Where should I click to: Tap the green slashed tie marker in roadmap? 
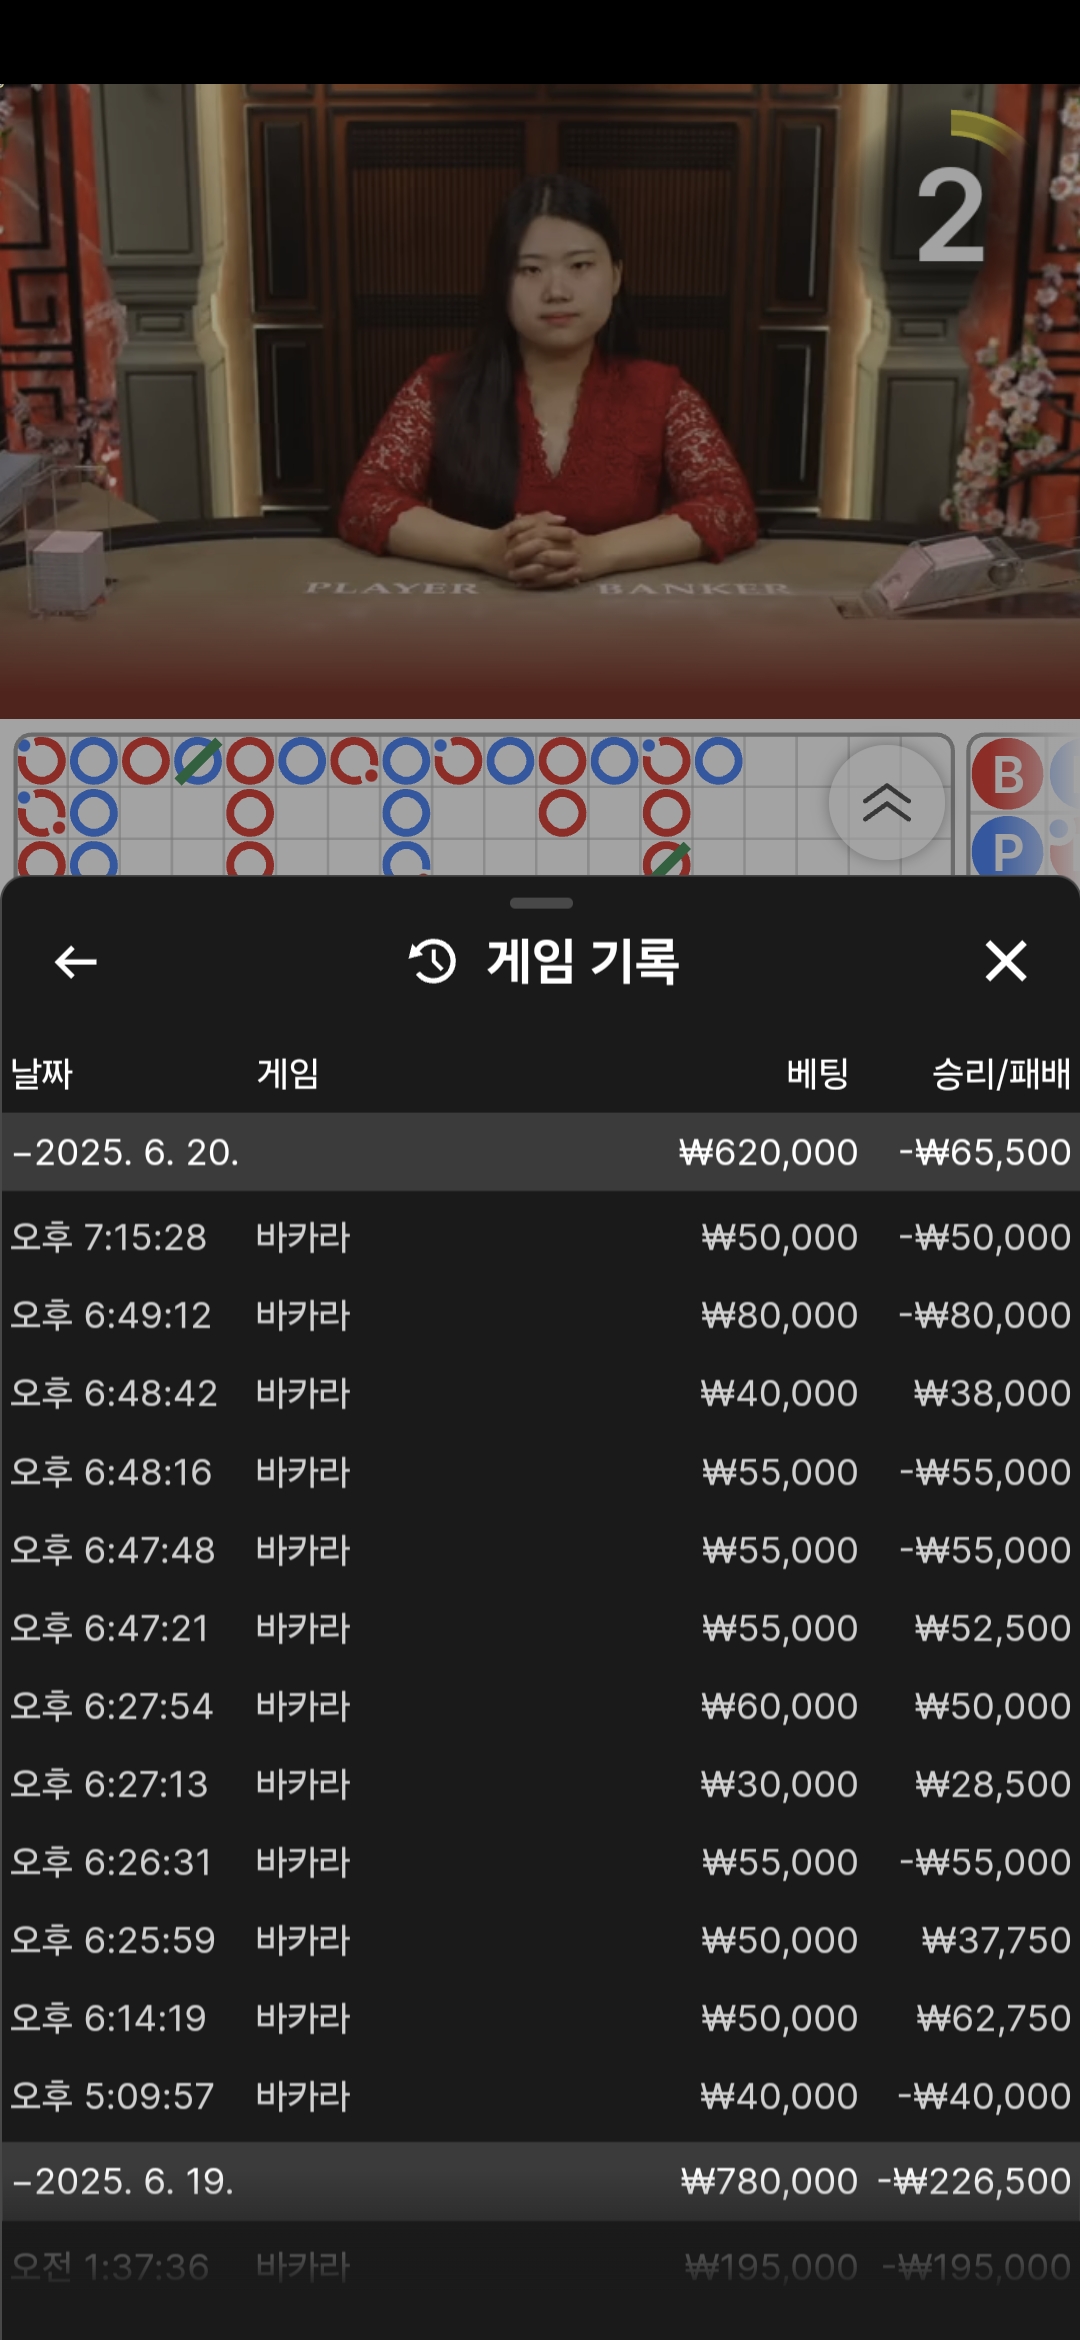[x=197, y=762]
